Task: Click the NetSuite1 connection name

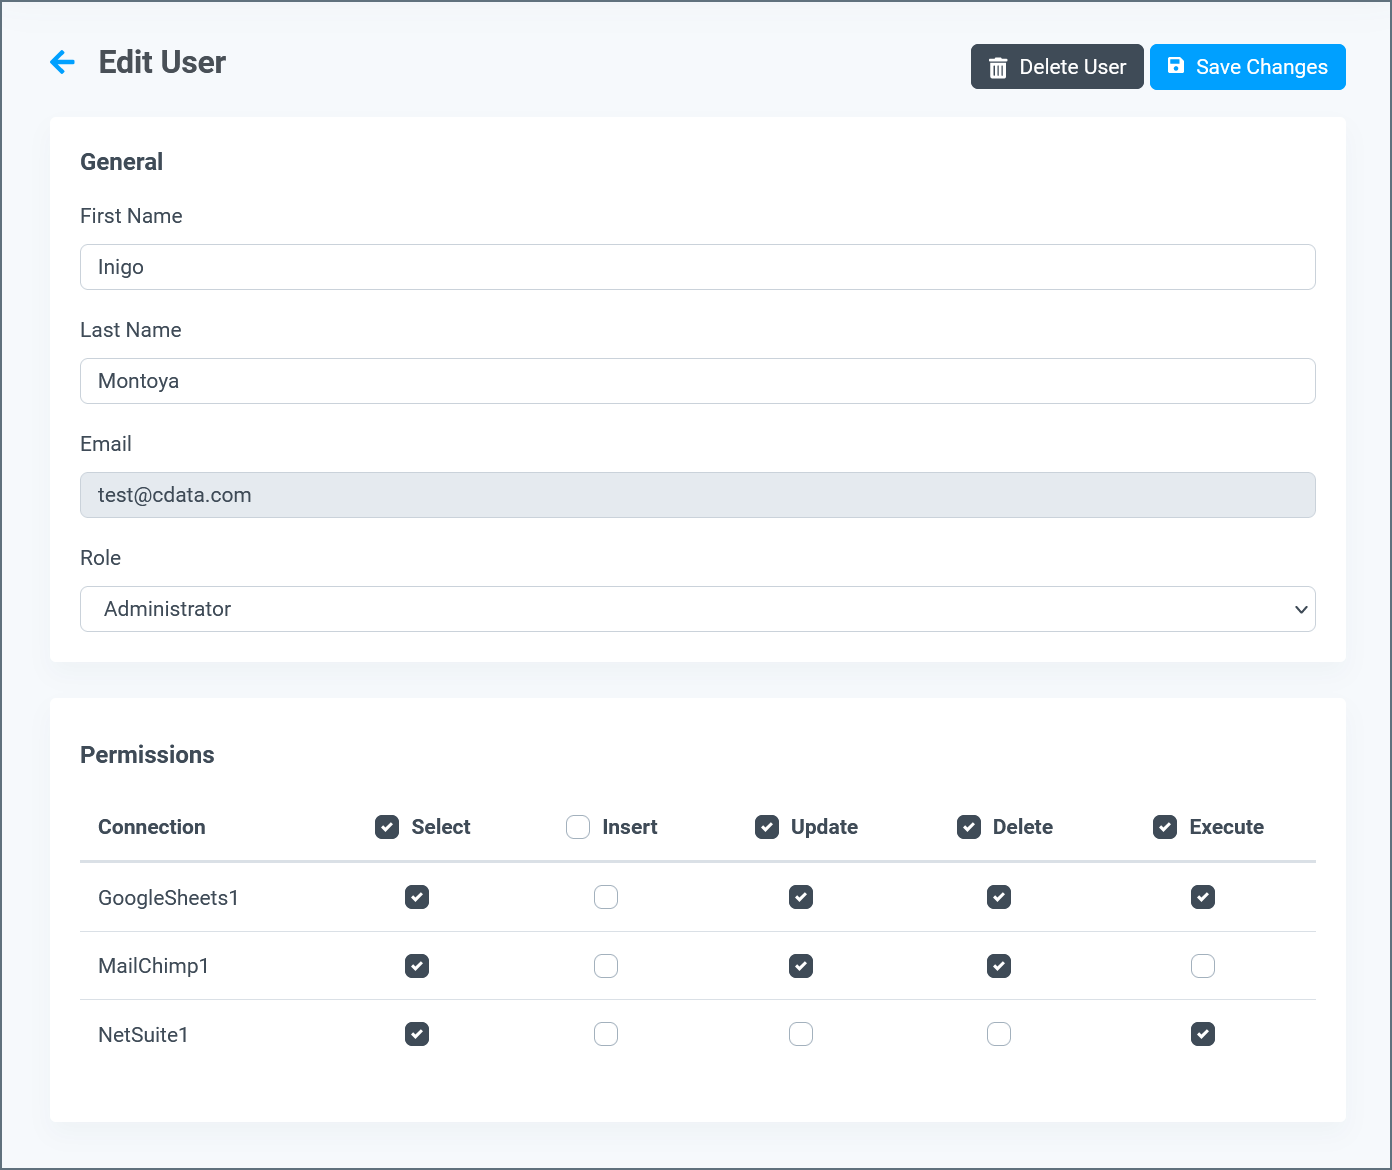Action: (143, 1035)
